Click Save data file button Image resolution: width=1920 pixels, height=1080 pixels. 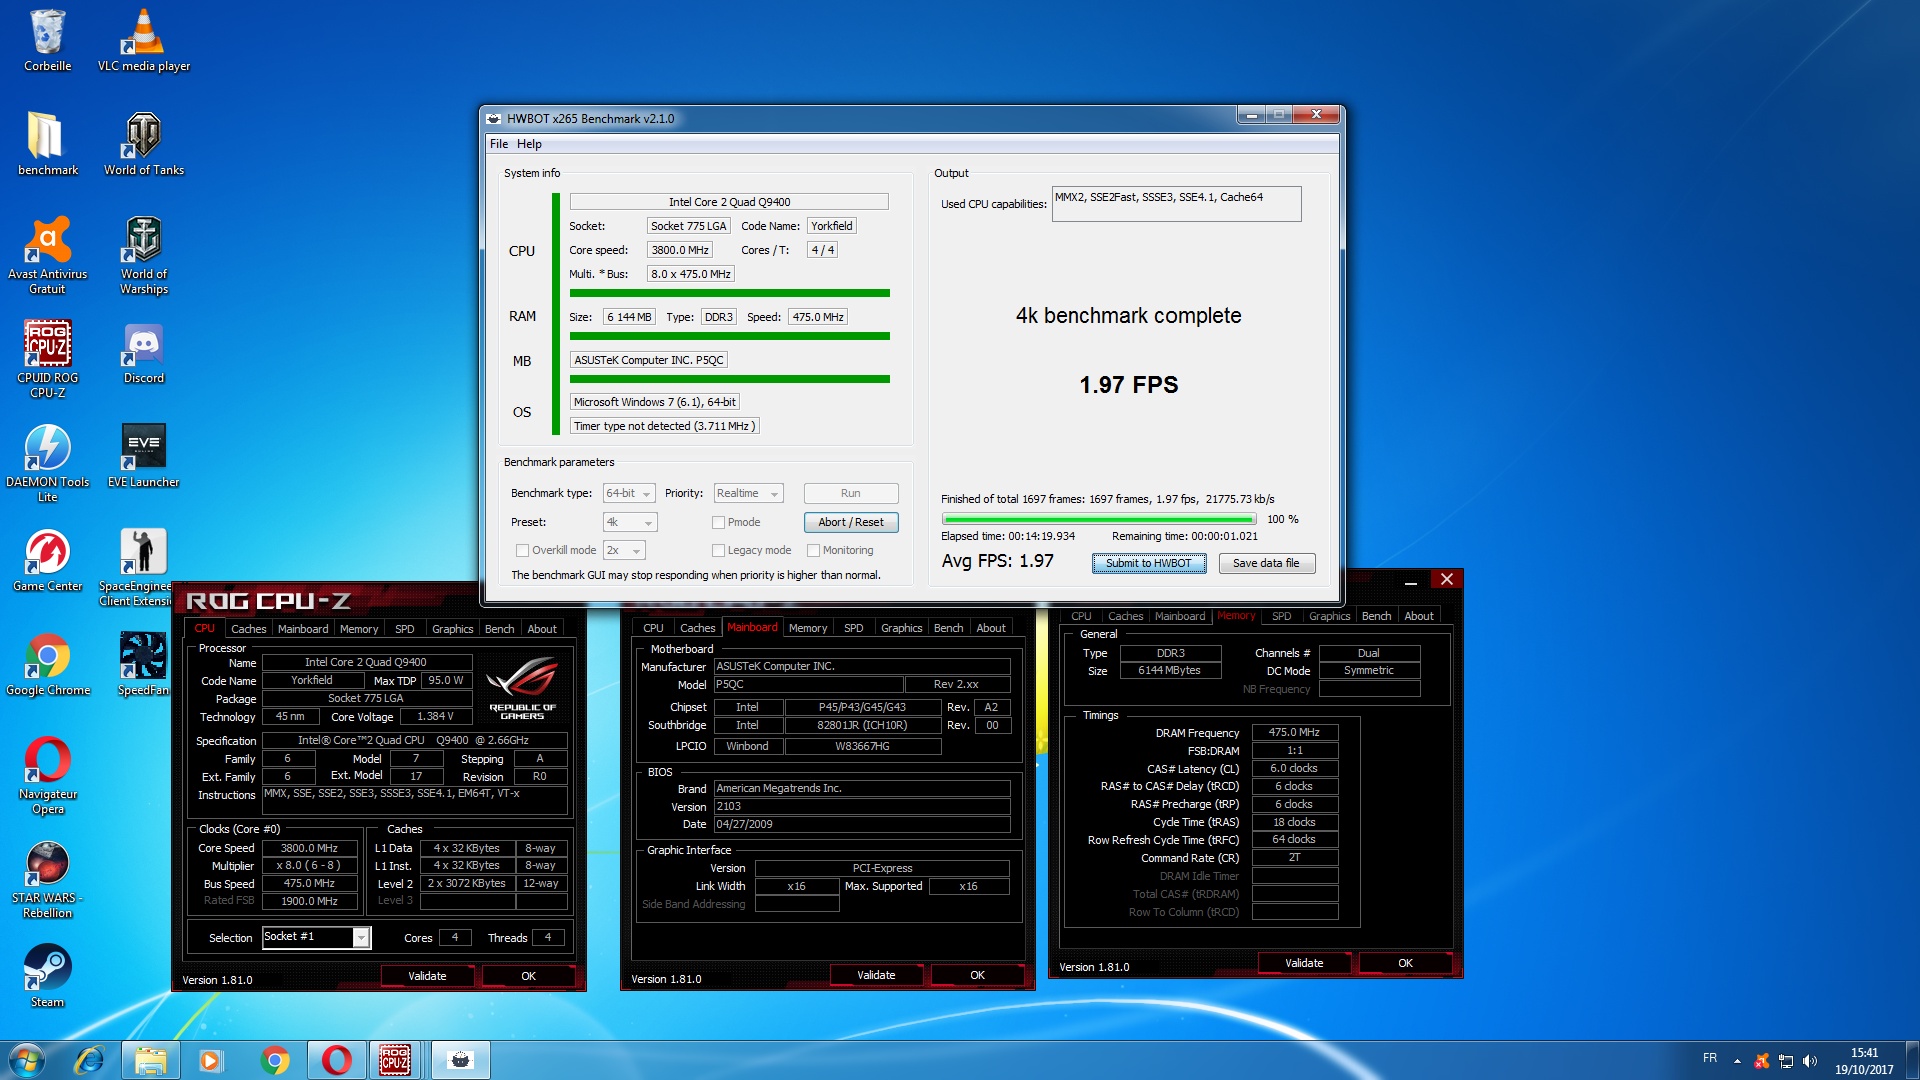pyautogui.click(x=1266, y=563)
